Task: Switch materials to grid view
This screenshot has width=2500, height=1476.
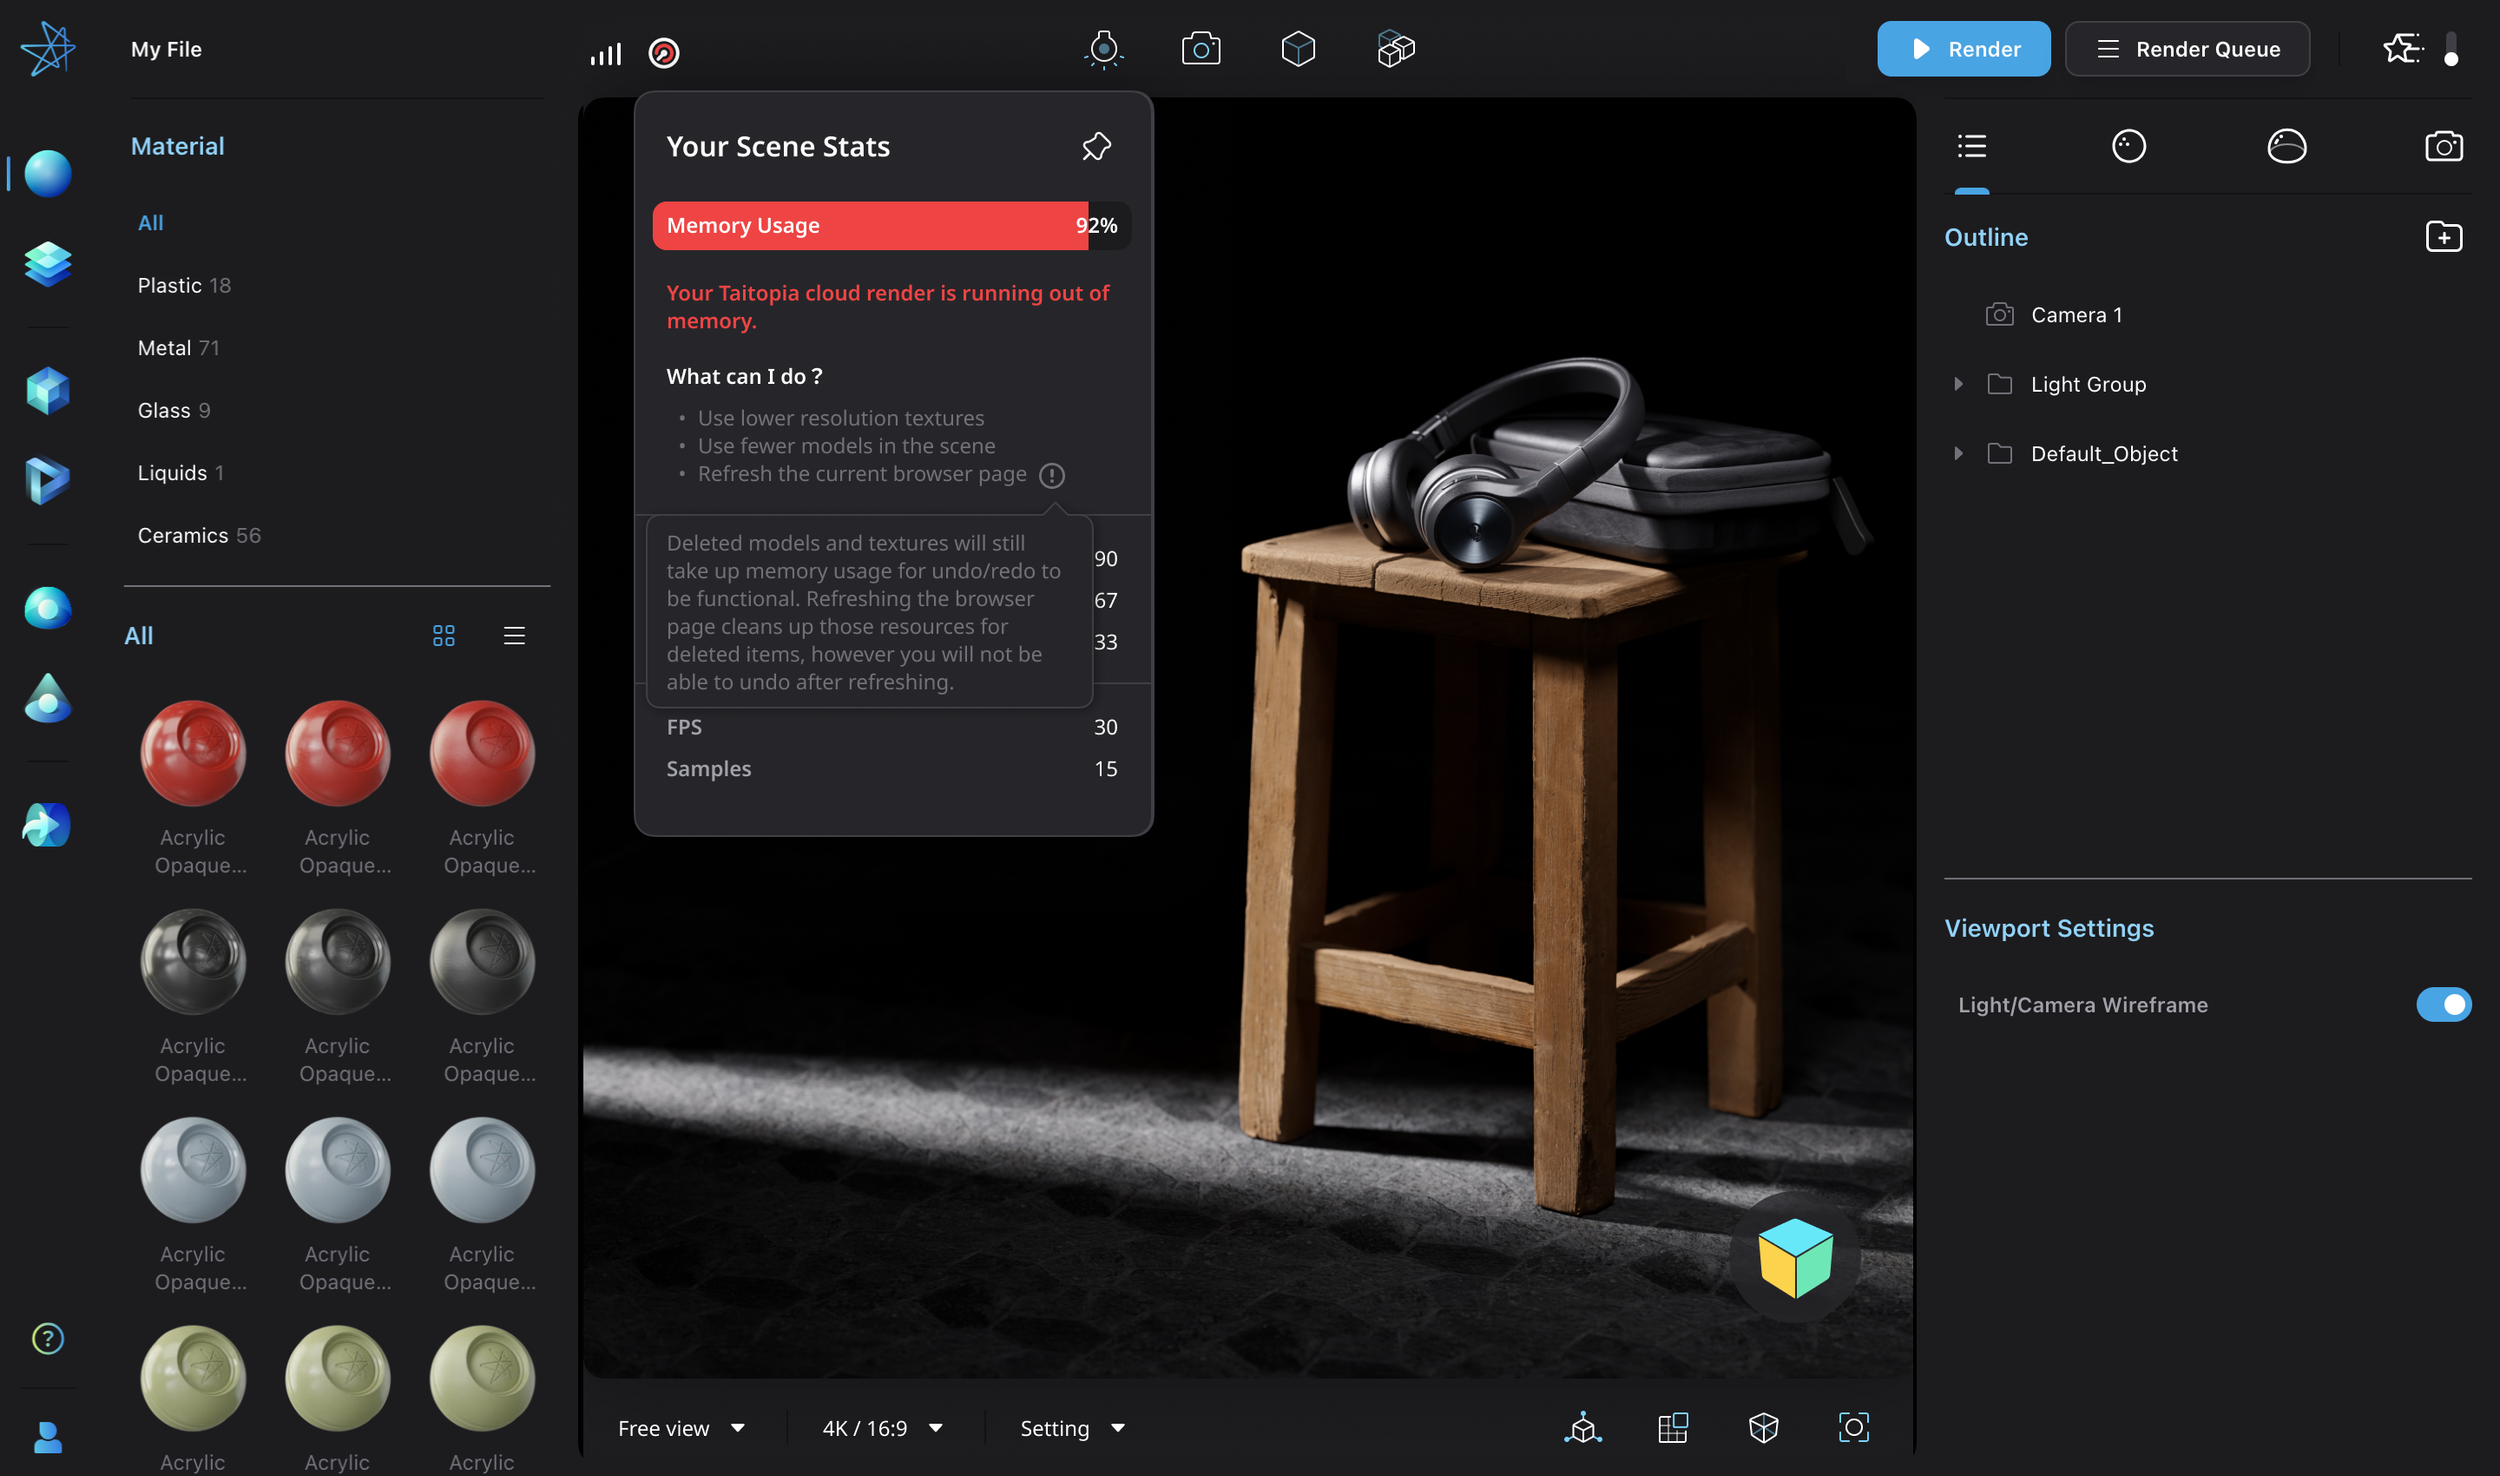Action: (443, 636)
